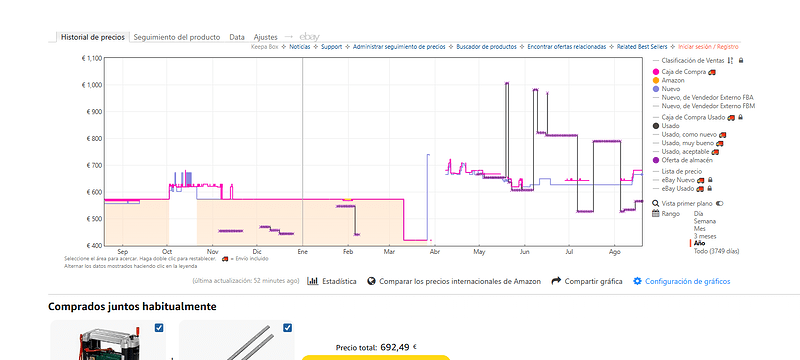Click Iniciar sesión / Registro
800x360 pixels.
click(708, 47)
